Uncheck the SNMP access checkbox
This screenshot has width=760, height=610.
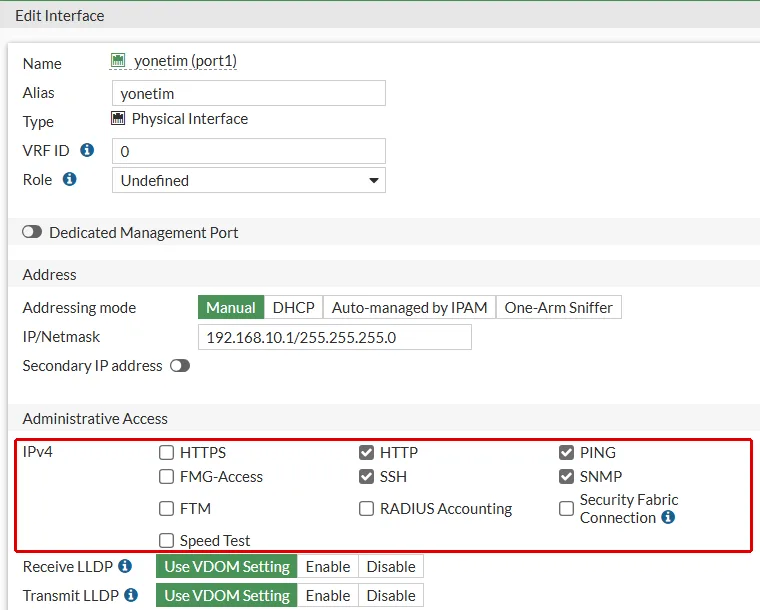click(x=566, y=477)
